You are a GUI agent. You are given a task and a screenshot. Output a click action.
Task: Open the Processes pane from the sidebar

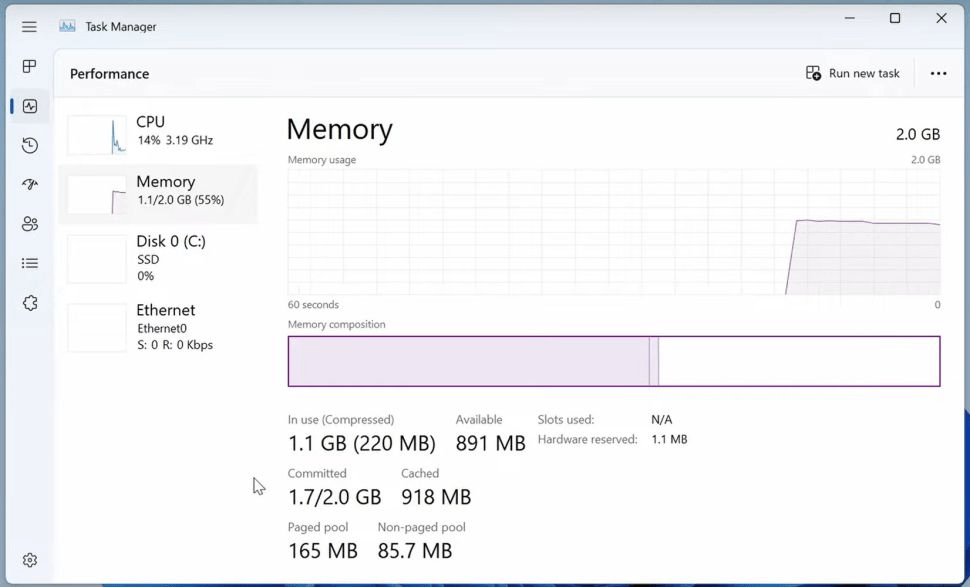click(29, 66)
